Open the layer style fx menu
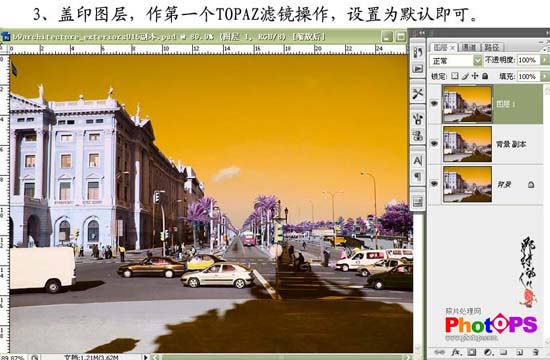The image size is (550, 360). click(456, 352)
